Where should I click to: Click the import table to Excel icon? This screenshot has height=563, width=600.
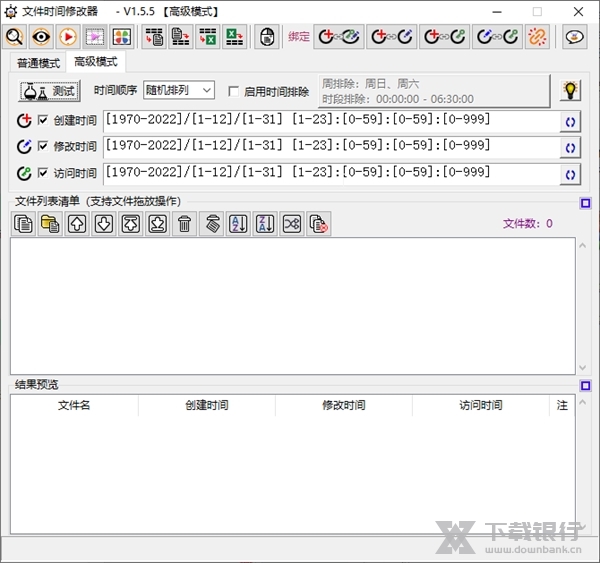pos(207,37)
